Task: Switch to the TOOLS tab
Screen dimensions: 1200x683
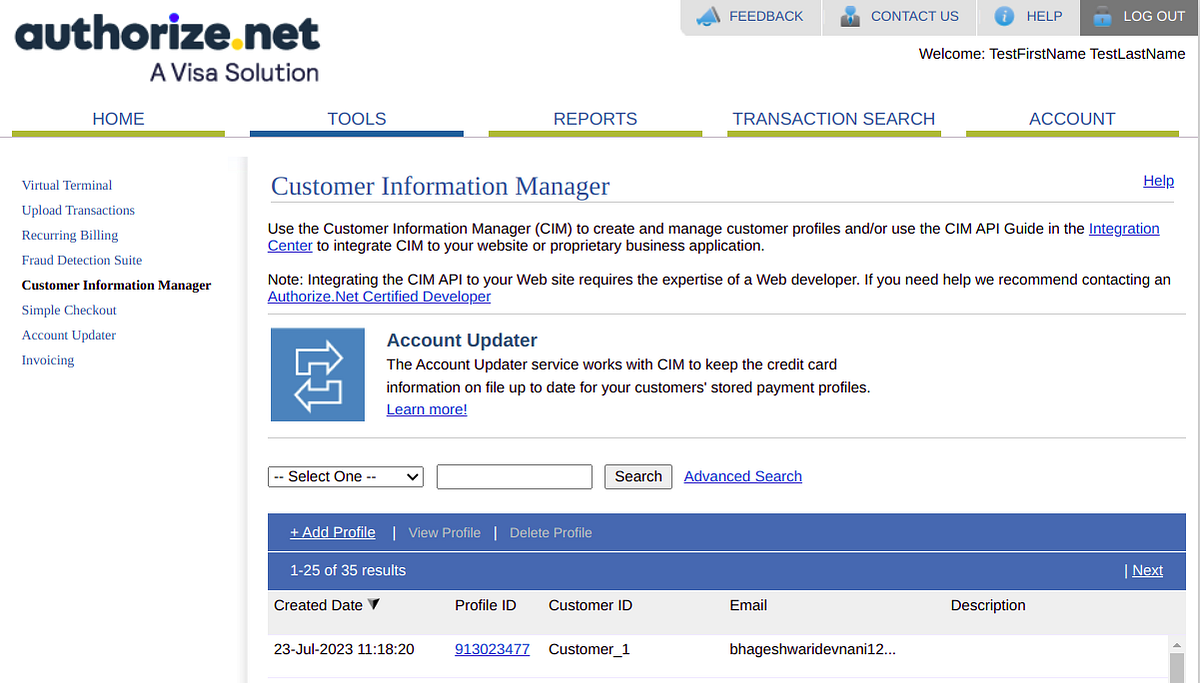Action: (x=356, y=118)
